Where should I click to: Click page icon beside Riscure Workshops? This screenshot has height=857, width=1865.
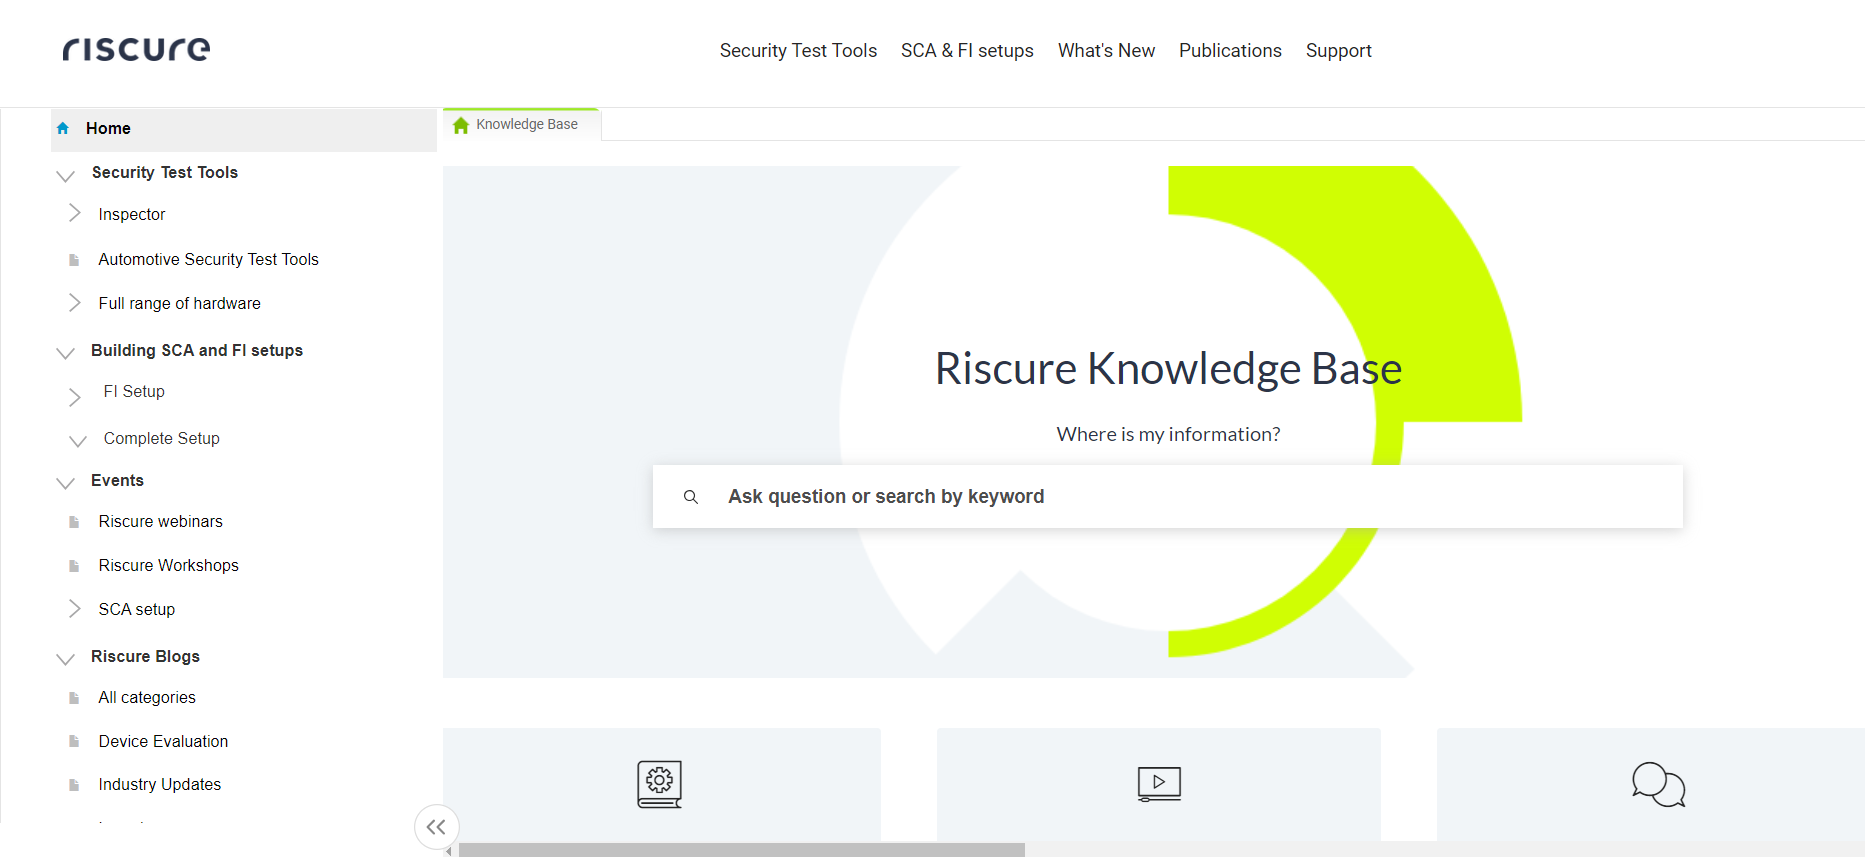tap(74, 566)
